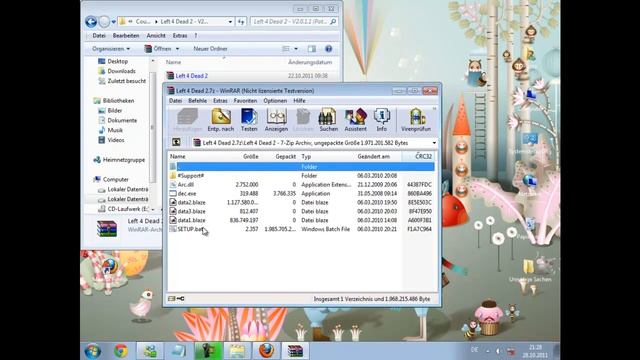Viewport: 640px width, 360px height.
Task: Select Bibliotheken in navigation pane
Action: tap(118, 101)
